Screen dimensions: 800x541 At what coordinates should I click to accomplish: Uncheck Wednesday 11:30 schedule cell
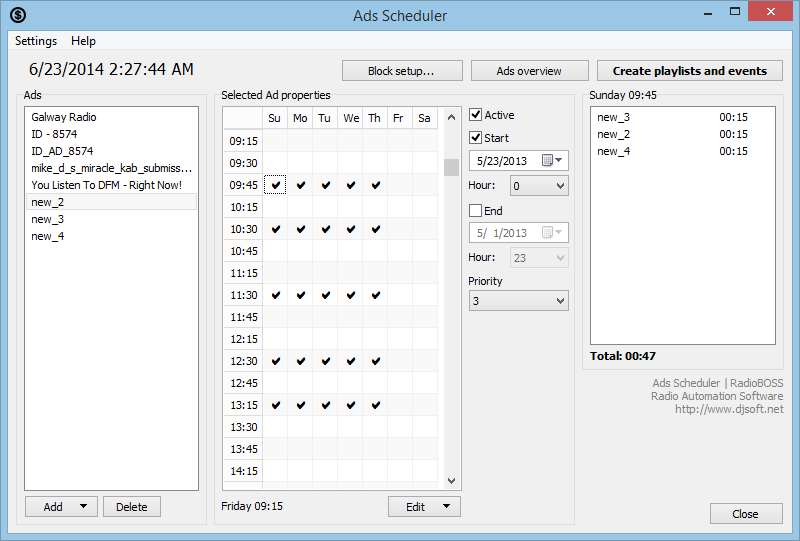pos(351,295)
